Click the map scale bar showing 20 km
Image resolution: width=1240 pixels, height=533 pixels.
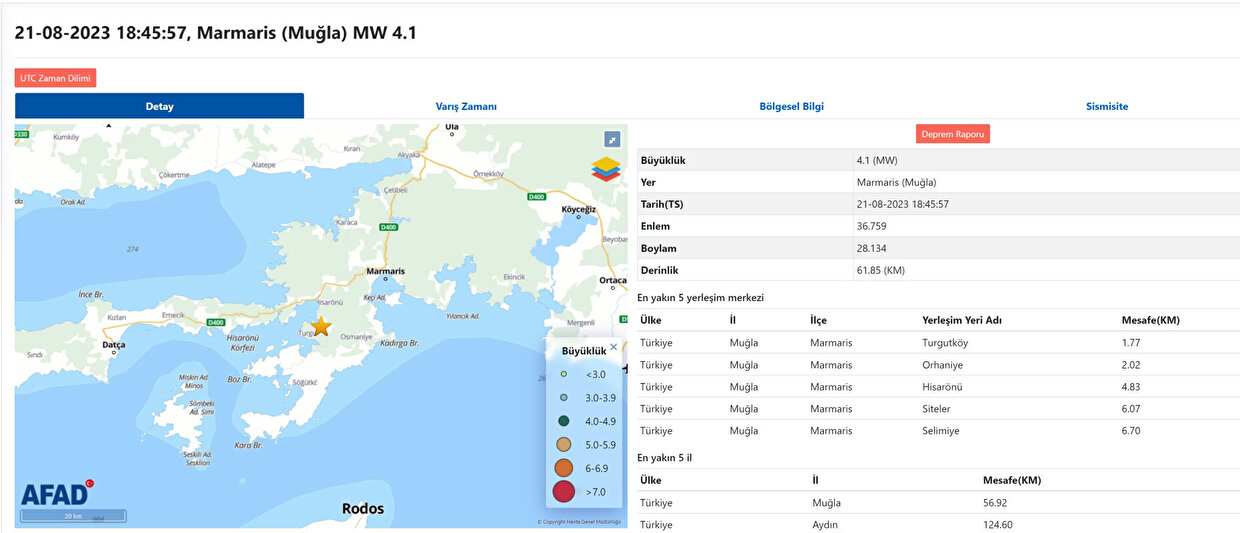pos(73,516)
